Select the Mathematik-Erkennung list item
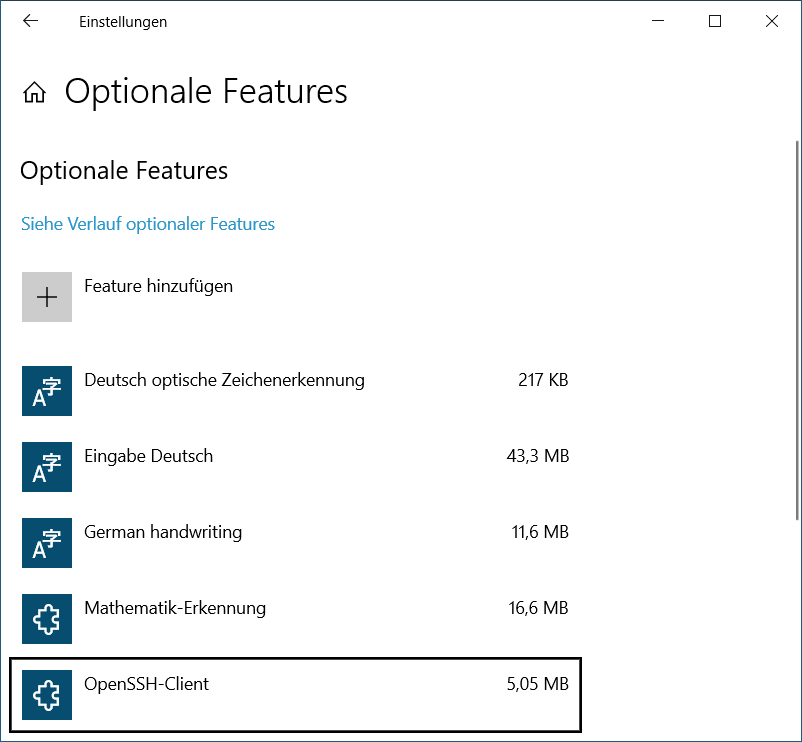This screenshot has width=802, height=742. pos(296,619)
